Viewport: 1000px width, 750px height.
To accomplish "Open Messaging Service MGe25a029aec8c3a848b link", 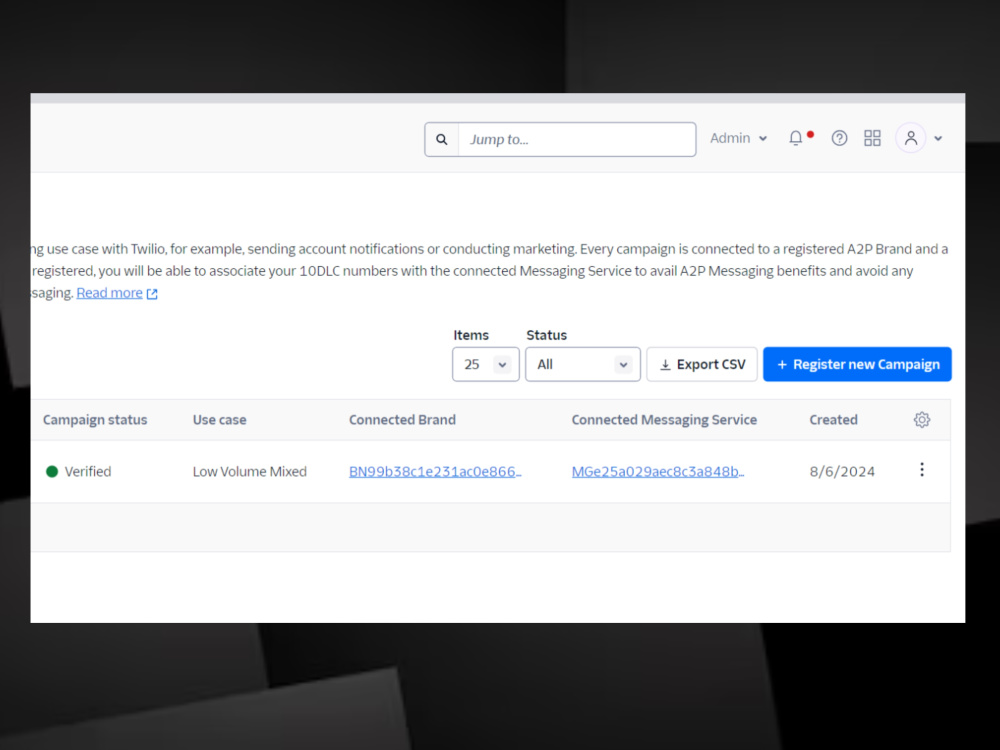I will 658,471.
